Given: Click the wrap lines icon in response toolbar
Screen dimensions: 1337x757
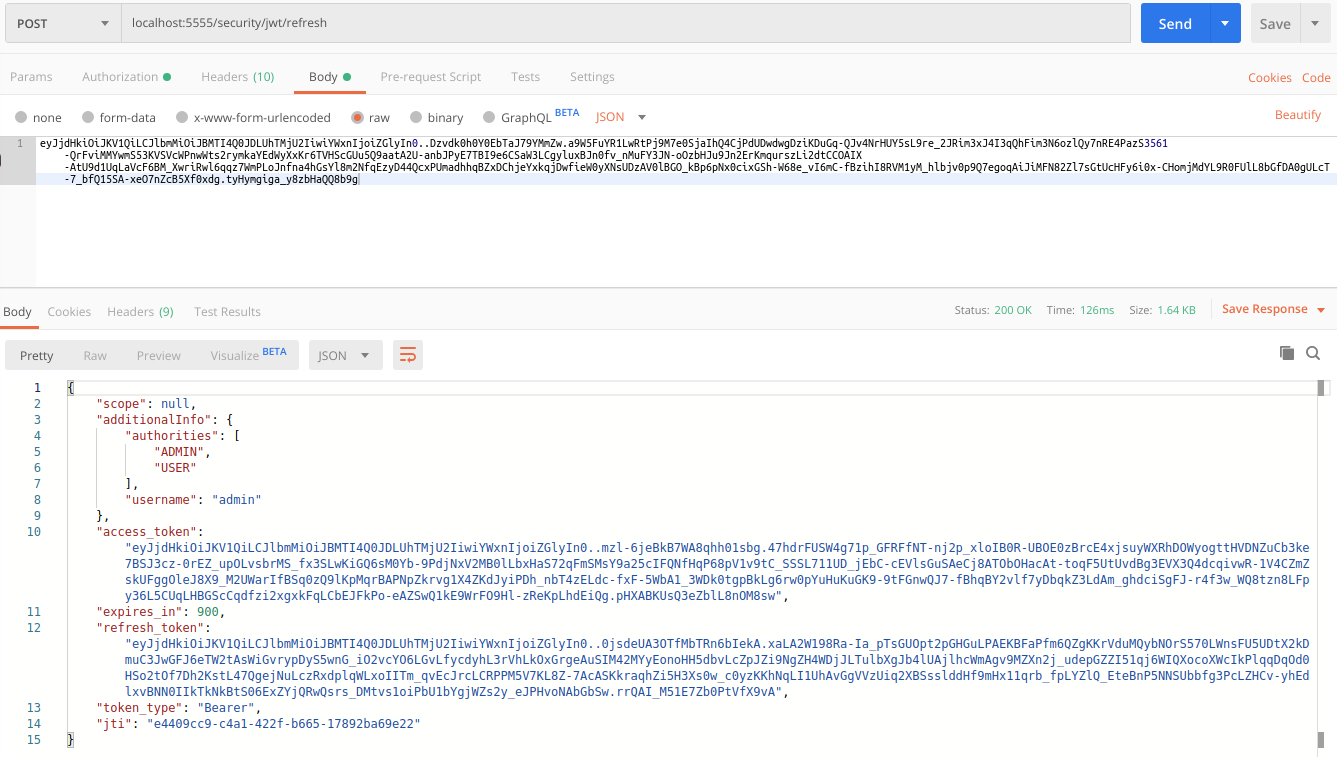Looking at the screenshot, I should 408,355.
